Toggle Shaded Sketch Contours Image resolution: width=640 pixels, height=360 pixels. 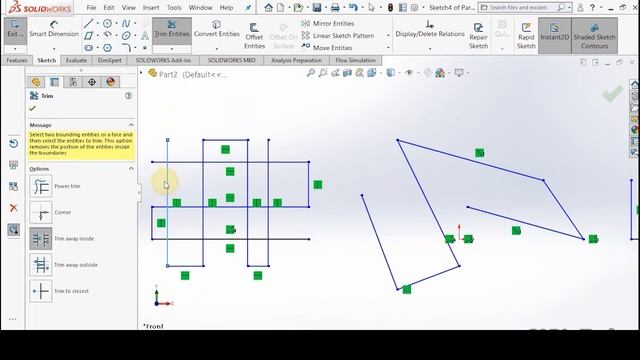tap(594, 36)
